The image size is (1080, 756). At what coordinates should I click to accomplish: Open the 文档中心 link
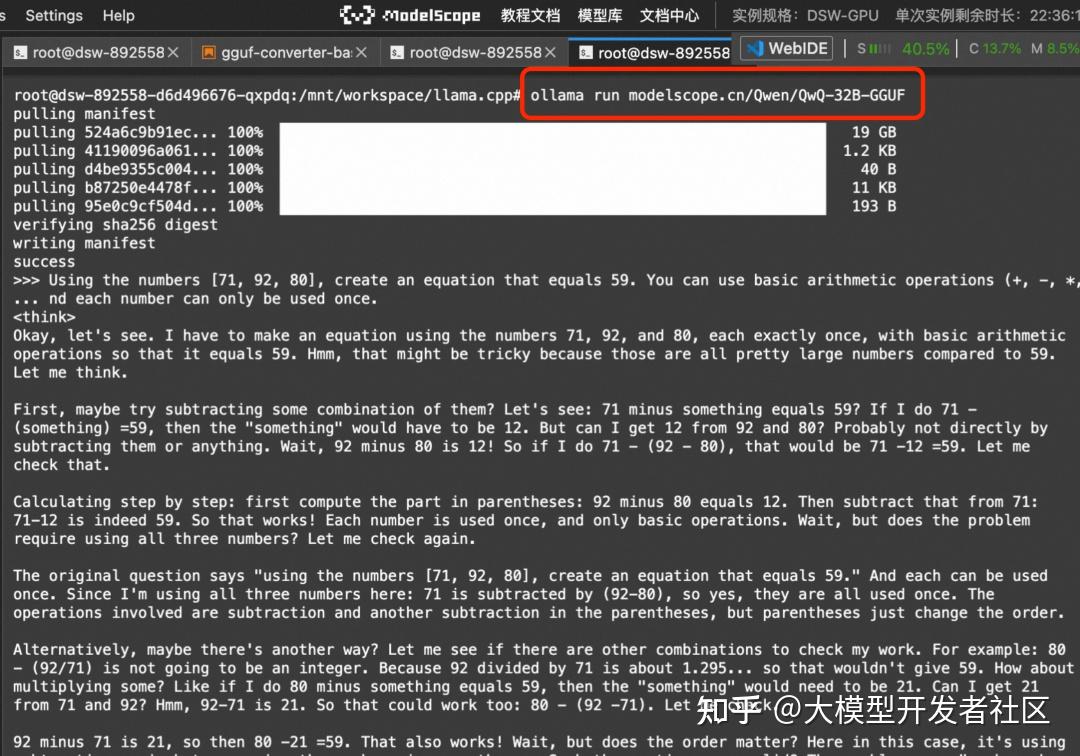669,15
